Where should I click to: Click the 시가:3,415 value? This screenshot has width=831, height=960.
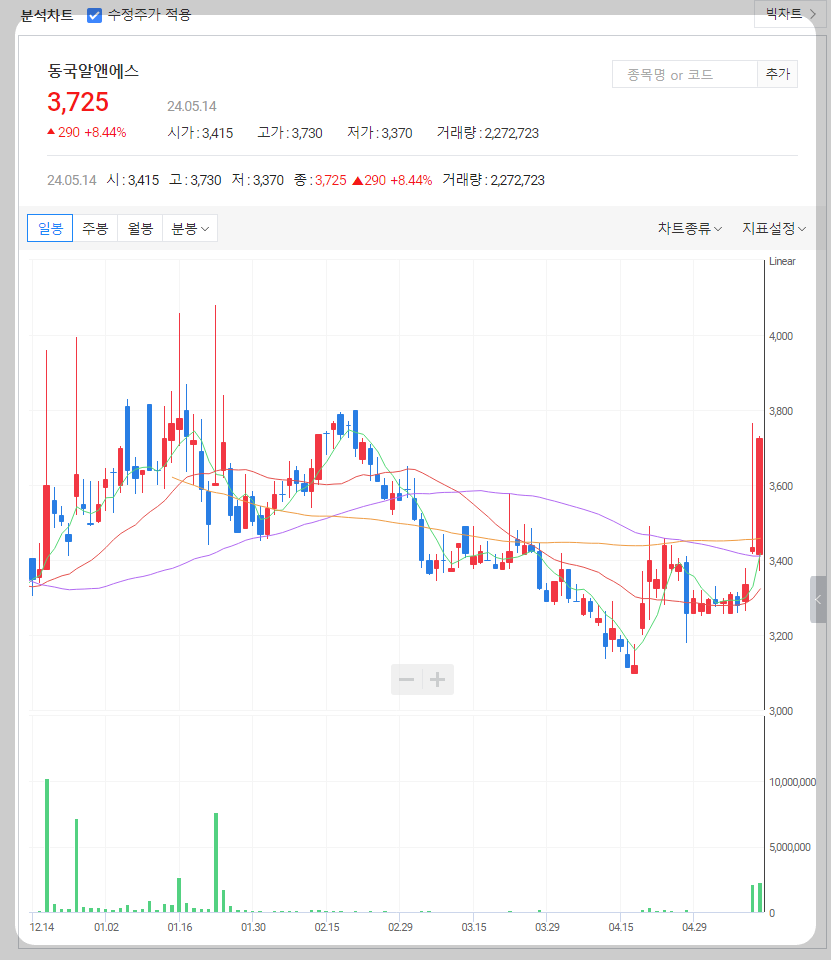tap(200, 133)
